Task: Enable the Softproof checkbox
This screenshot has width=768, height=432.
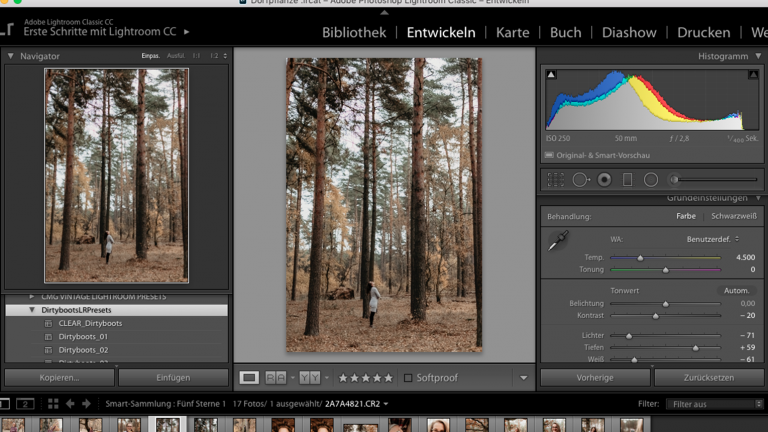Action: [408, 378]
